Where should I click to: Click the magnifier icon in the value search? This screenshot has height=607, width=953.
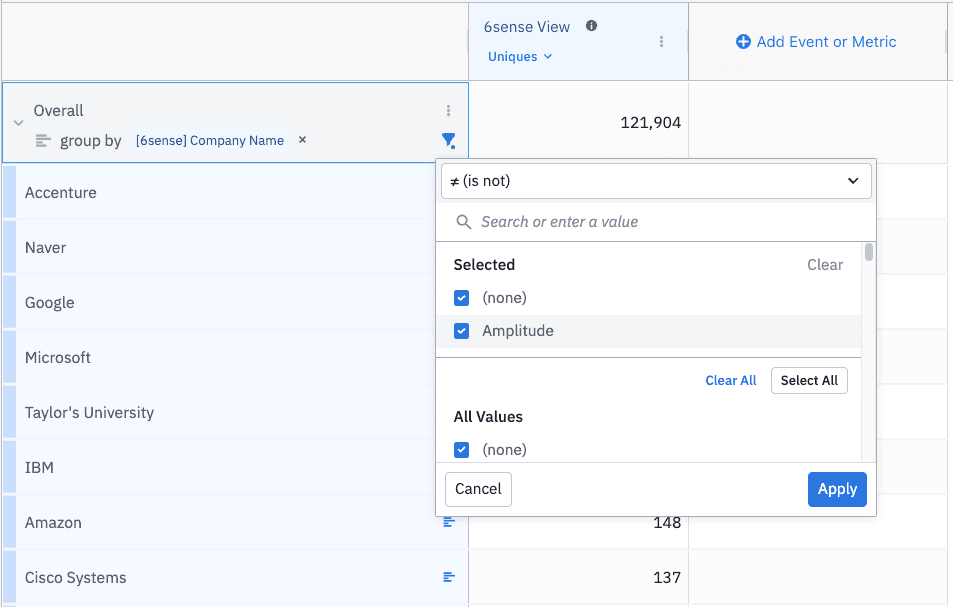(463, 221)
